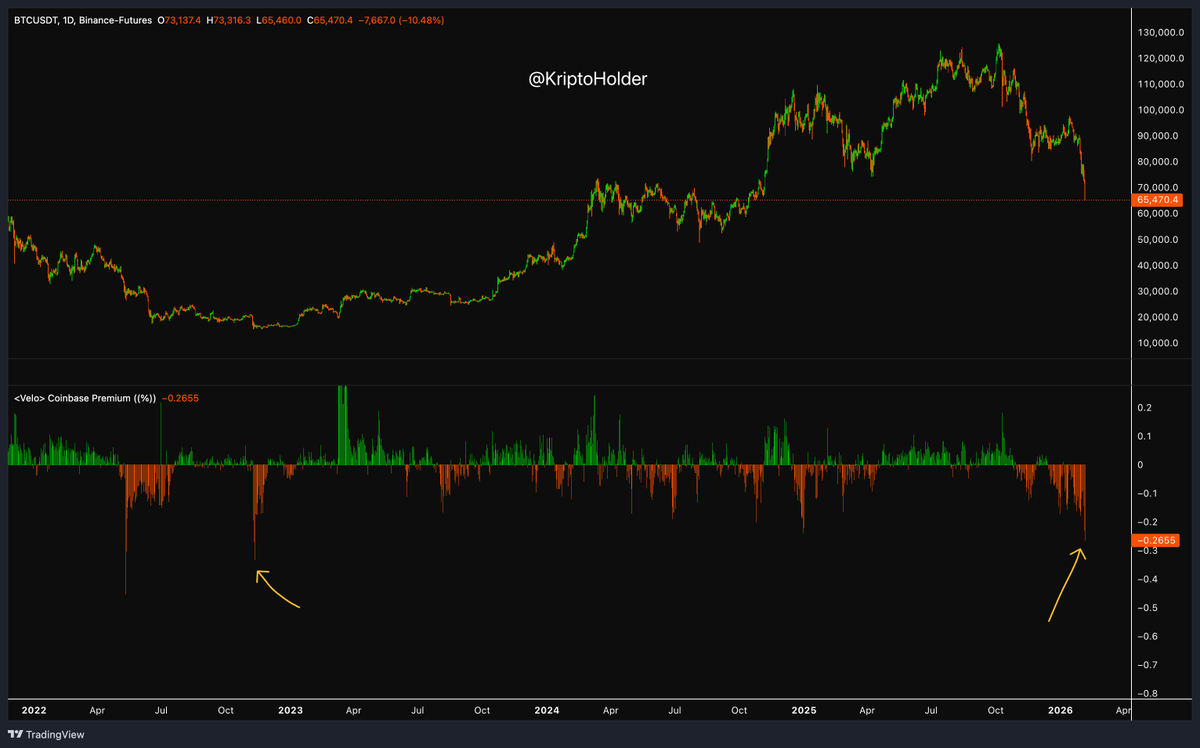Click the 2025 label on time axis

pos(804,710)
